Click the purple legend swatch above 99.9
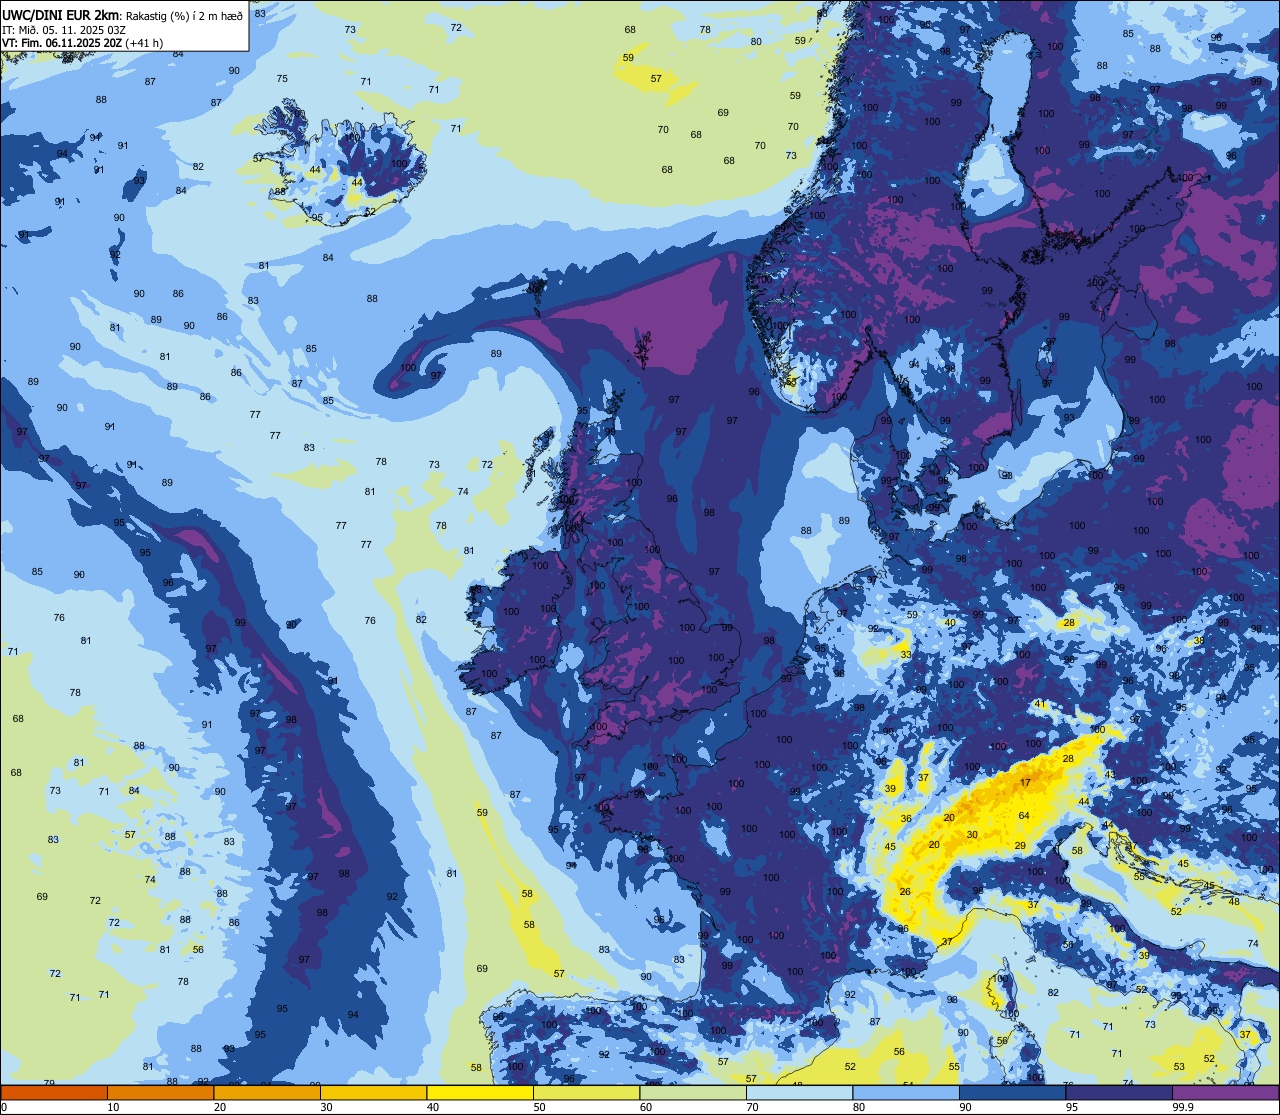Viewport: 1280px width, 1115px height. [x=1225, y=1092]
